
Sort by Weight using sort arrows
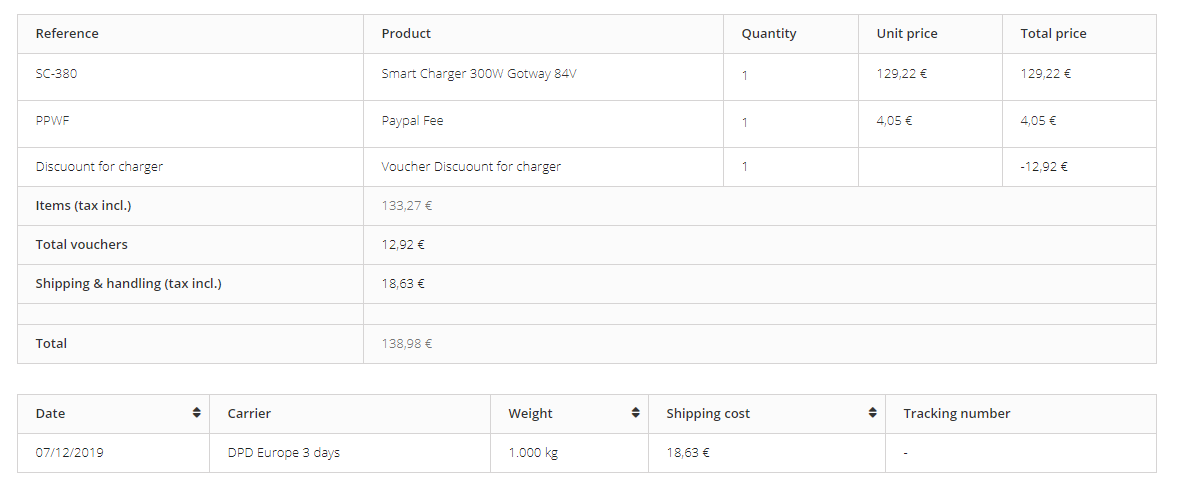tap(635, 413)
